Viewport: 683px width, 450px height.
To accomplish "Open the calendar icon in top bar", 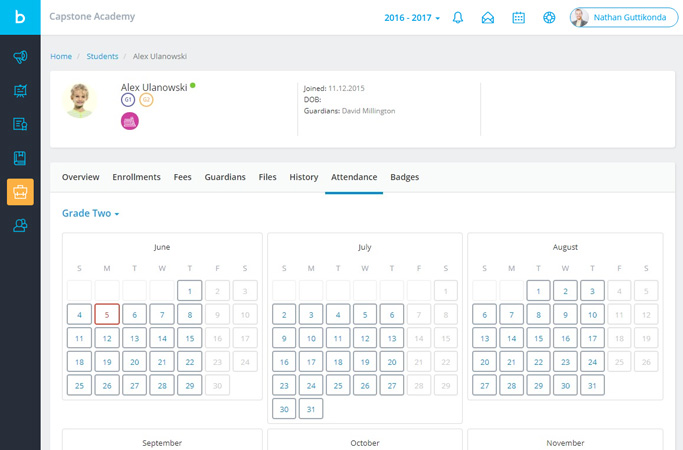I will pos(518,18).
